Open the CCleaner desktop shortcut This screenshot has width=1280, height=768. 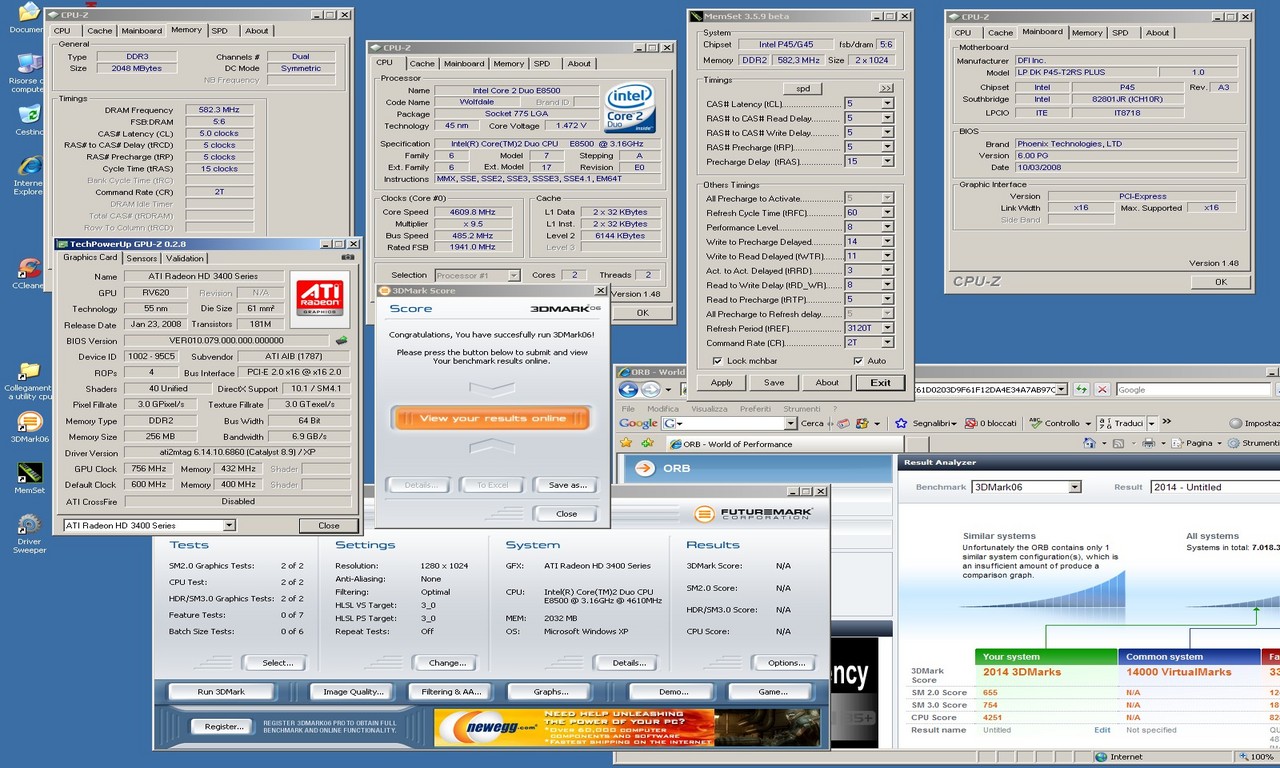29,273
